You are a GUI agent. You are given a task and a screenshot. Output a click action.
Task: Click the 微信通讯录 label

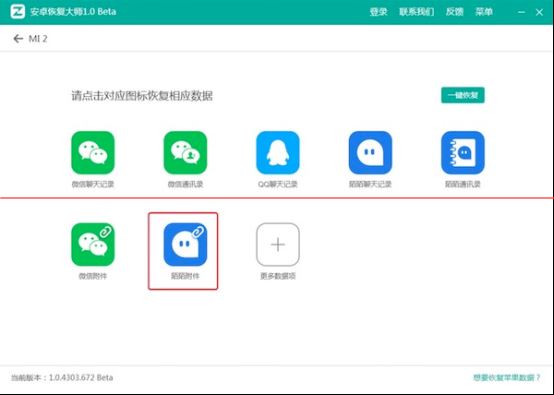point(185,184)
